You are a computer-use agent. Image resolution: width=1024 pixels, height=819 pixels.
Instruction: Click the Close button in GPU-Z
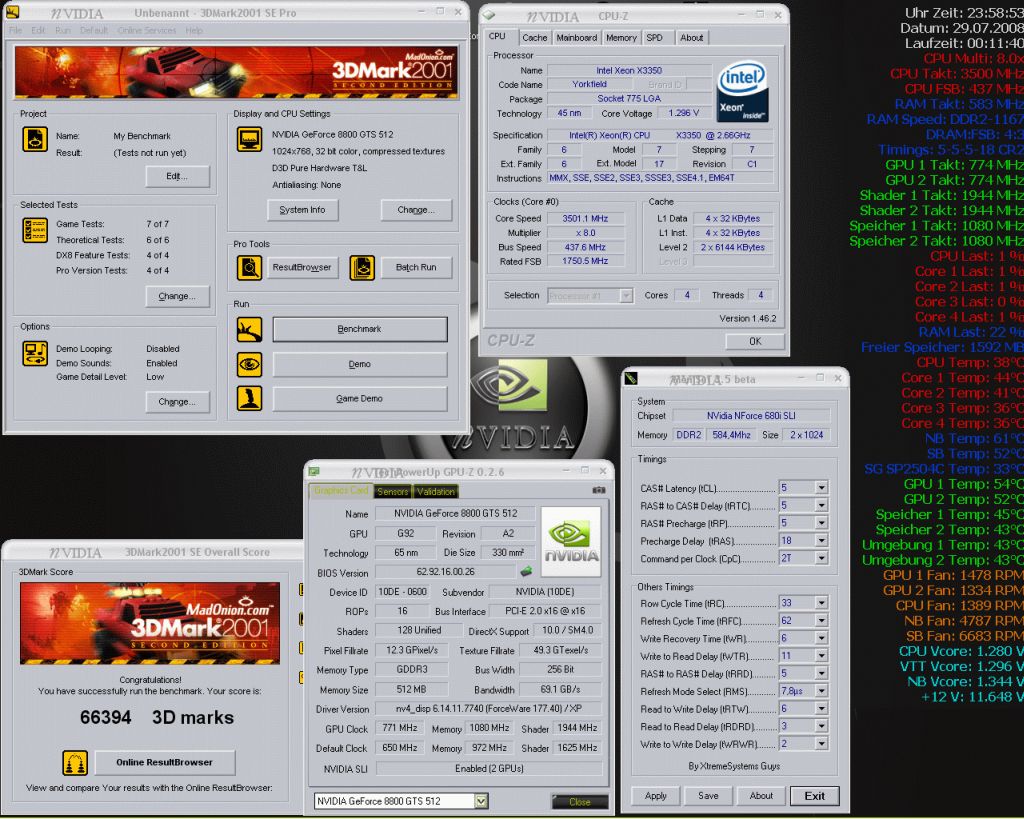coord(579,801)
